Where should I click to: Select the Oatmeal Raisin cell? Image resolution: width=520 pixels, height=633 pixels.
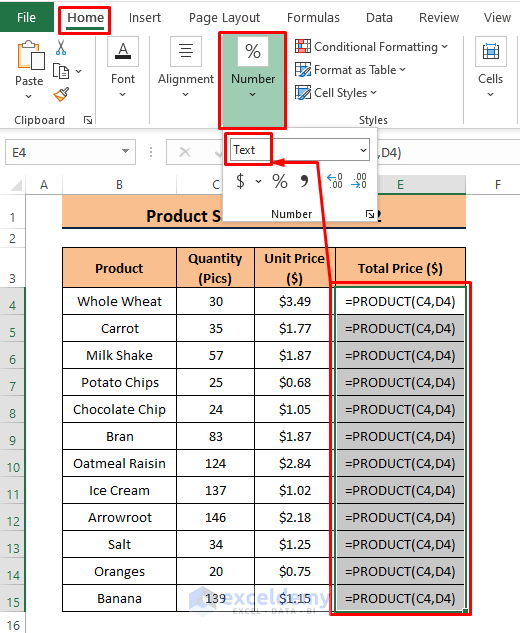(120, 463)
